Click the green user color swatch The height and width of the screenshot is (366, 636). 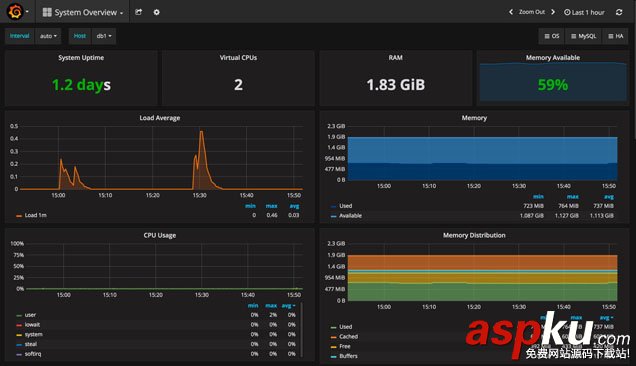point(19,315)
